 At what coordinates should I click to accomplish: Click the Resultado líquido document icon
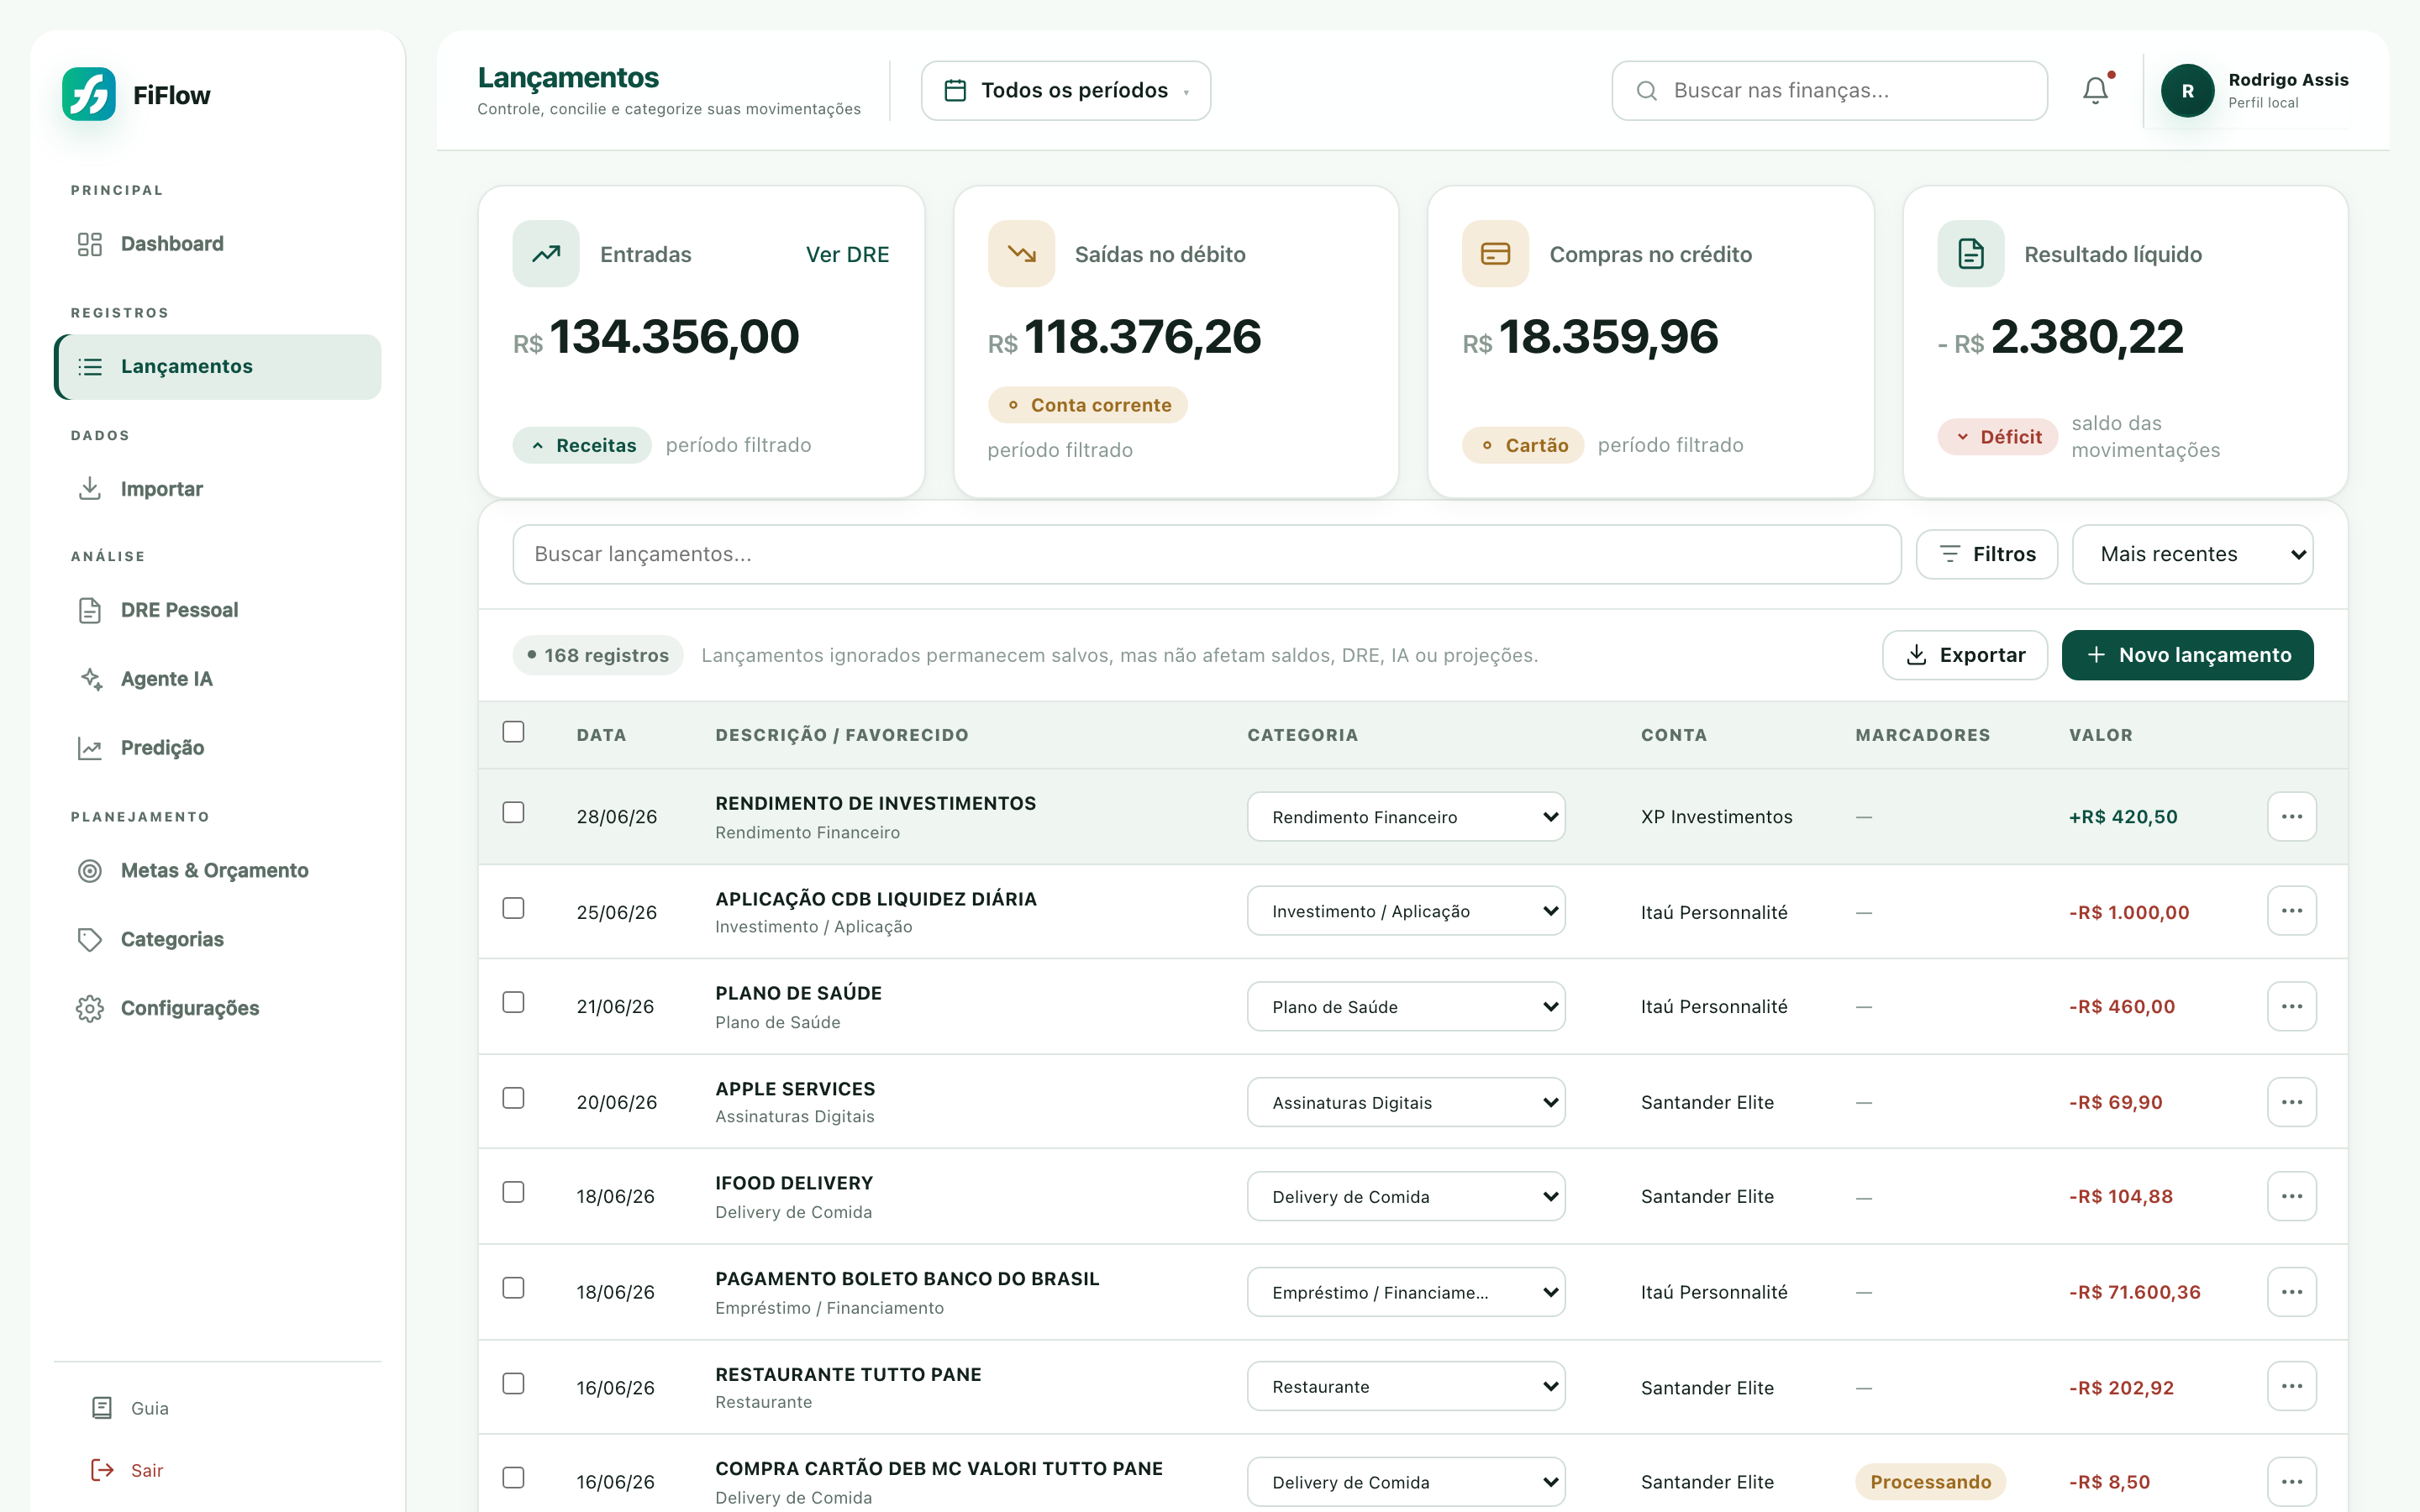tap(1970, 254)
